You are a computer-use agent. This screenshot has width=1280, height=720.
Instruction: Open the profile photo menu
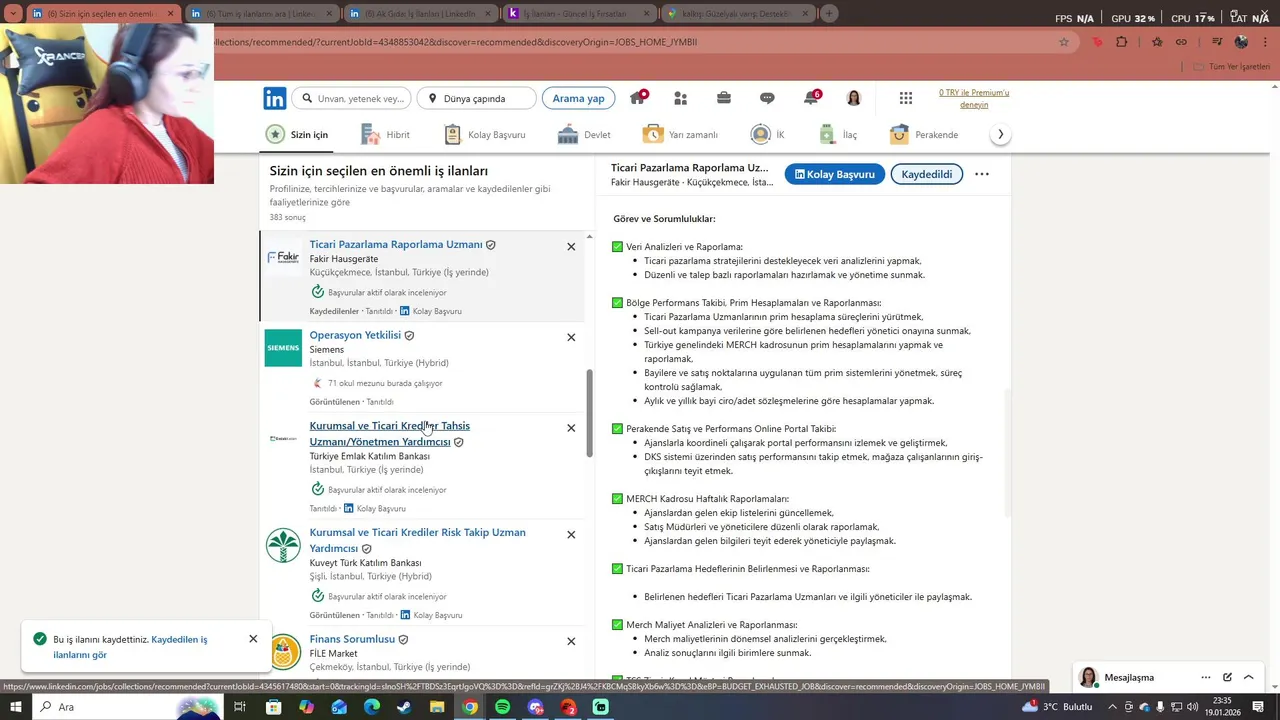(x=854, y=98)
